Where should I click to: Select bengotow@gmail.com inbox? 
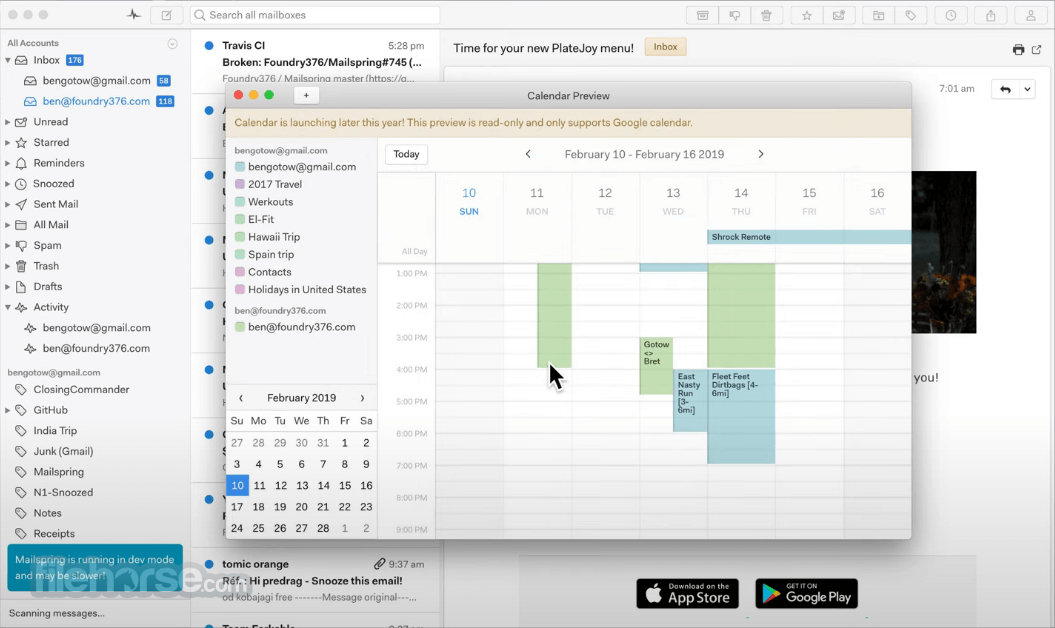(96, 81)
